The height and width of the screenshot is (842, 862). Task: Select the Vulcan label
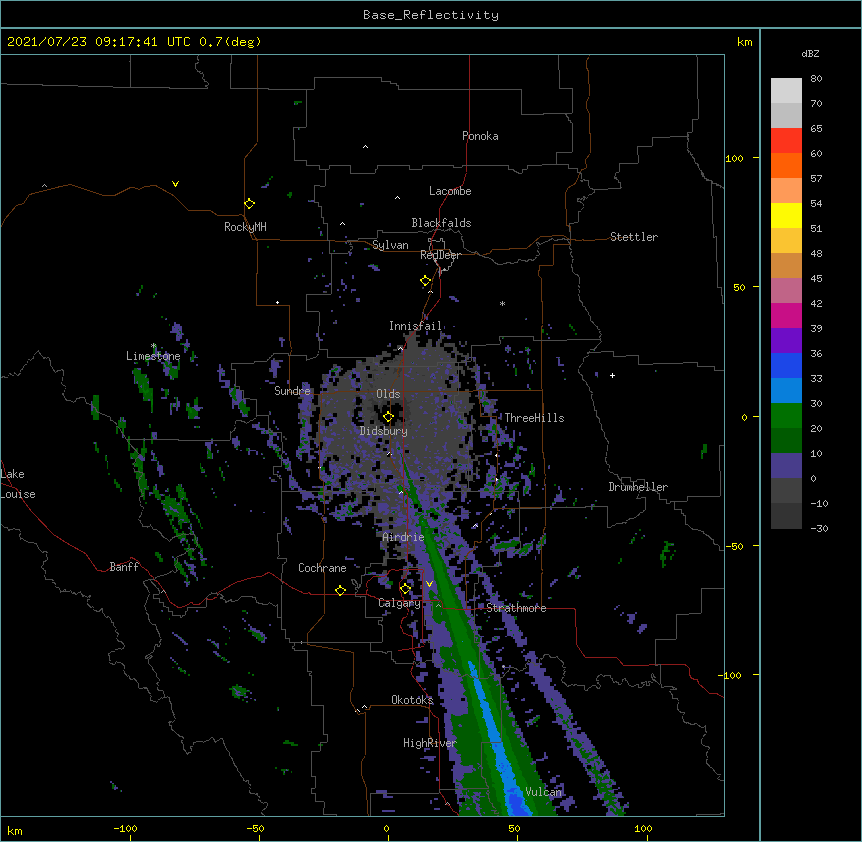tap(543, 792)
